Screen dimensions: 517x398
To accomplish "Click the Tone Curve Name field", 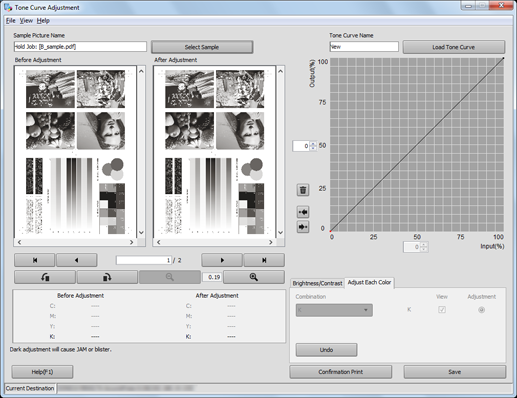I will [364, 47].
